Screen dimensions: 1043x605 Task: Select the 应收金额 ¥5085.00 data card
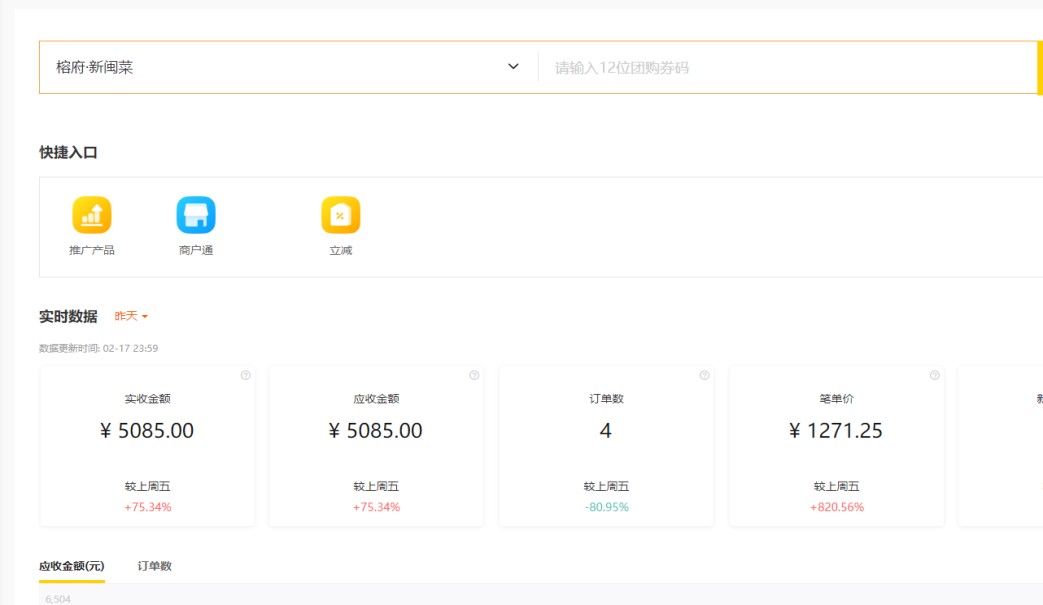(x=376, y=445)
